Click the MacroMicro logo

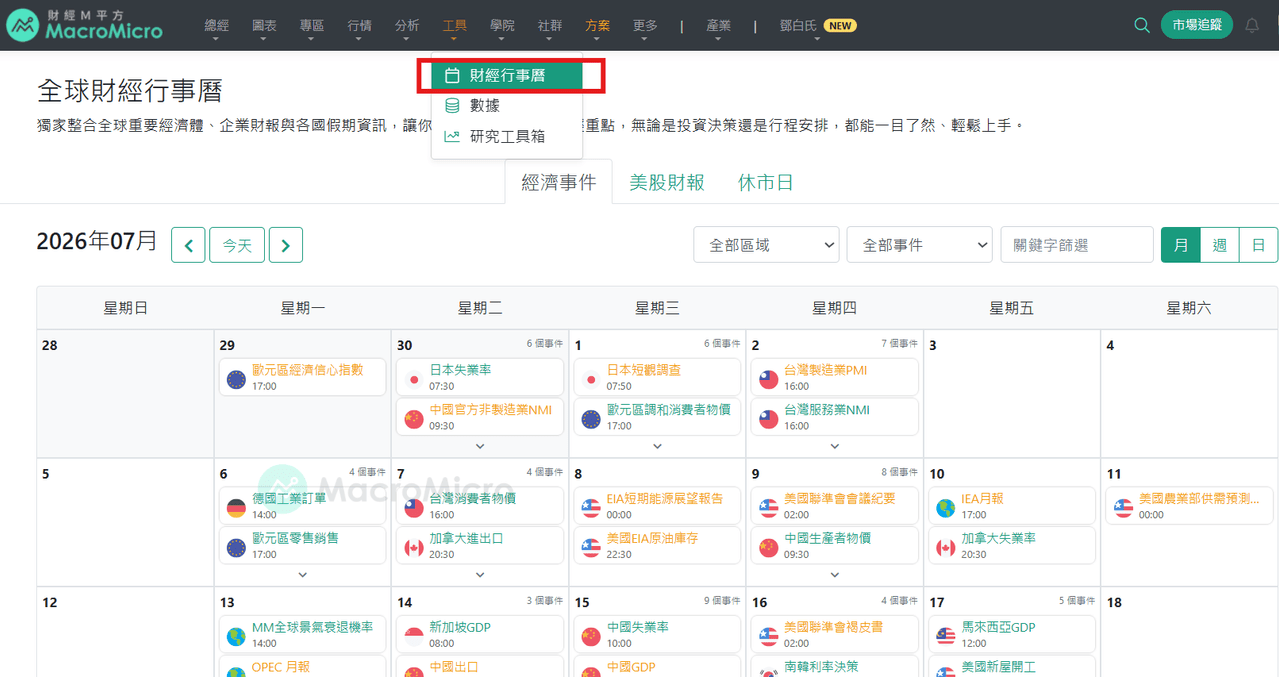(85, 25)
